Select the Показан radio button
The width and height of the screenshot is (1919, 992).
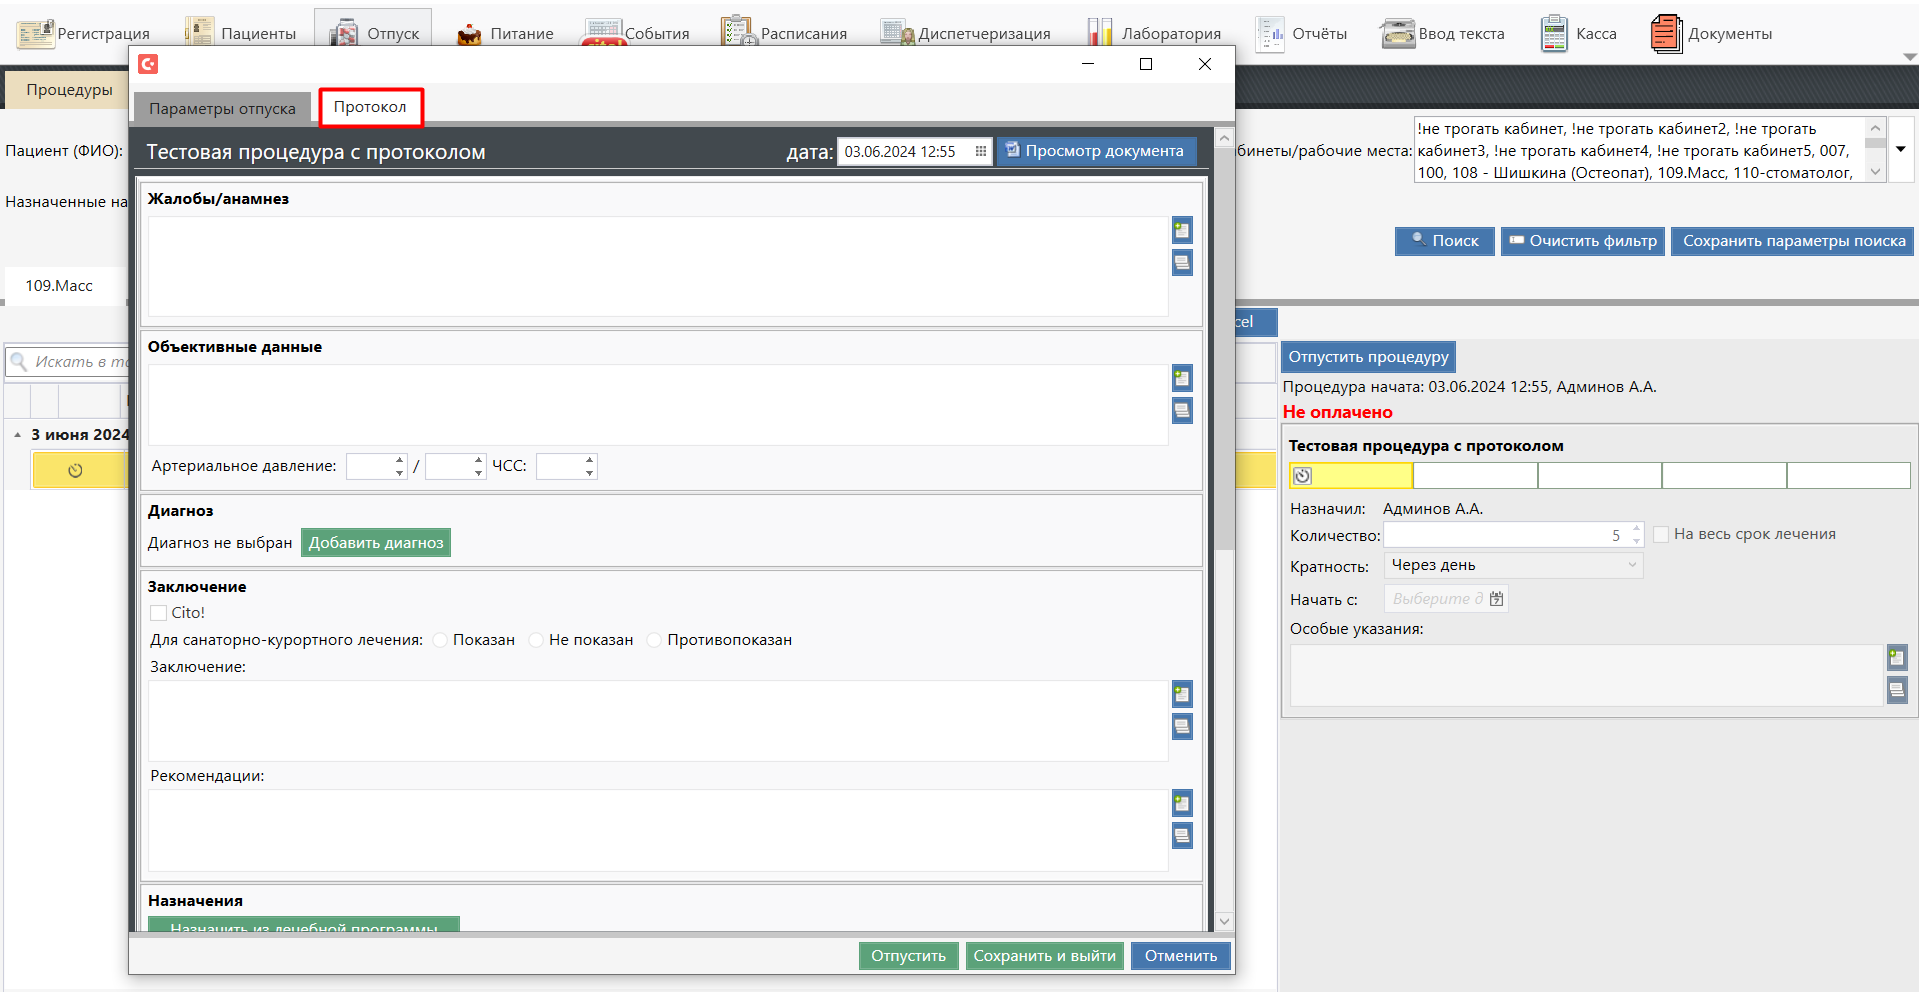[x=441, y=640]
